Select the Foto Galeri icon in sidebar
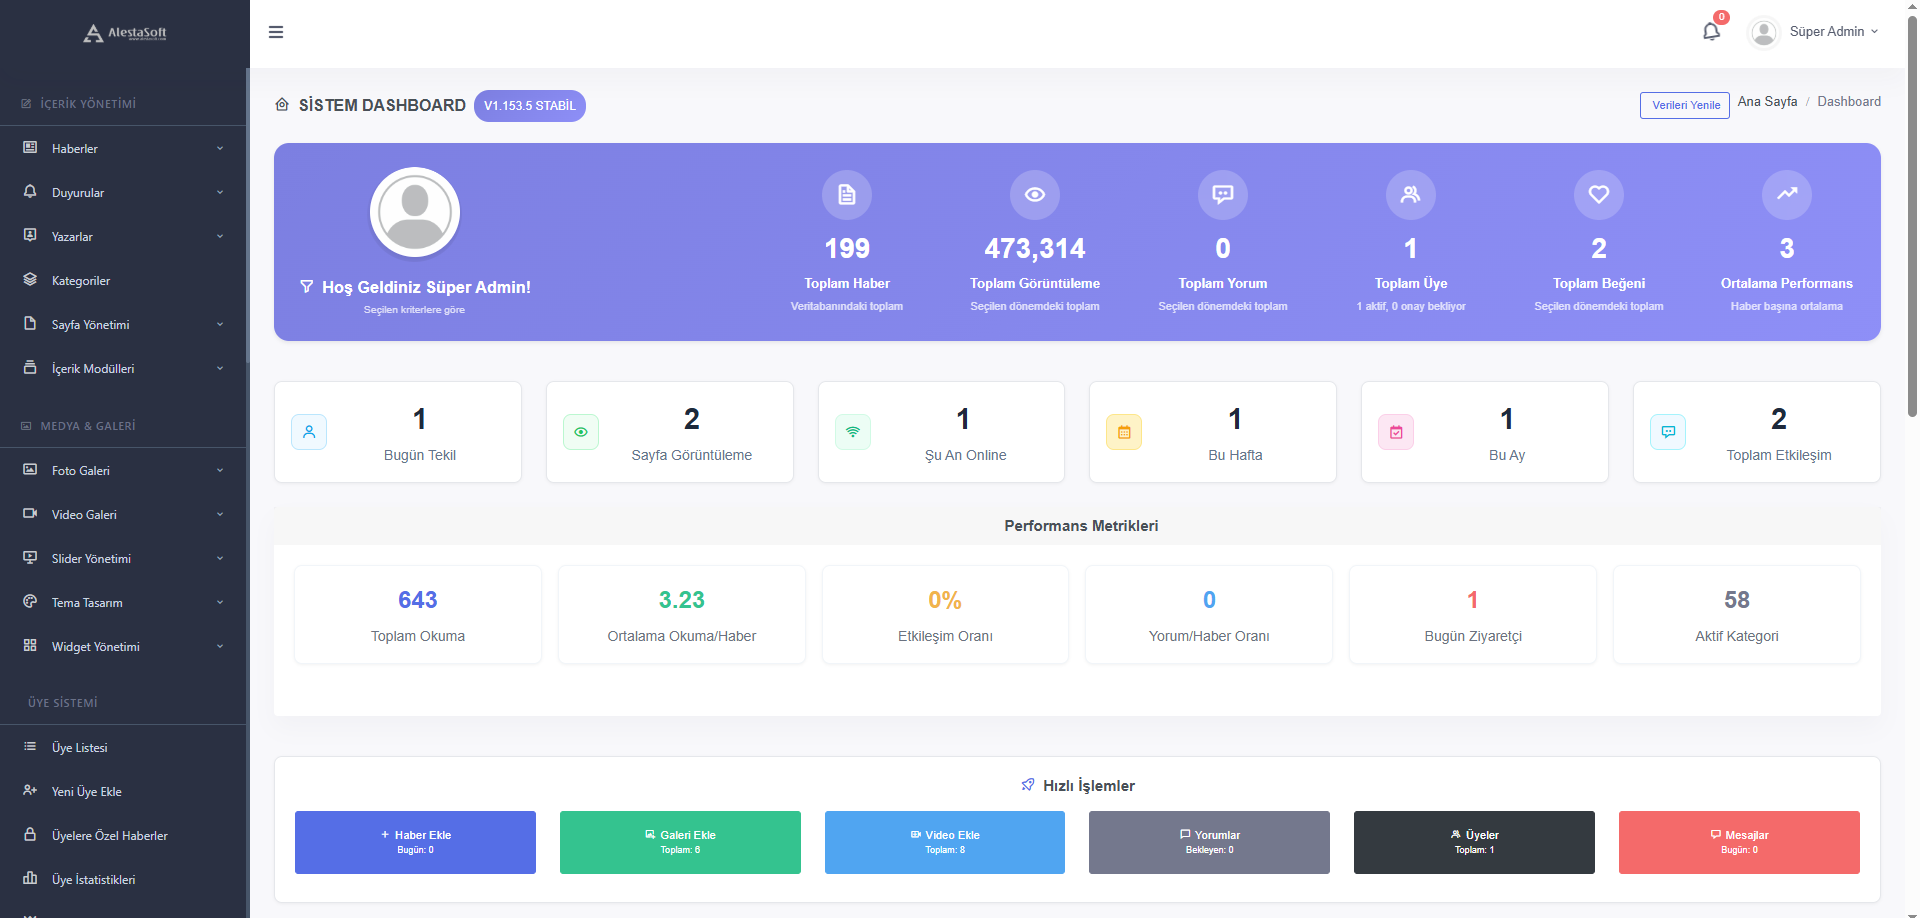This screenshot has height=918, width=1920. [x=30, y=470]
